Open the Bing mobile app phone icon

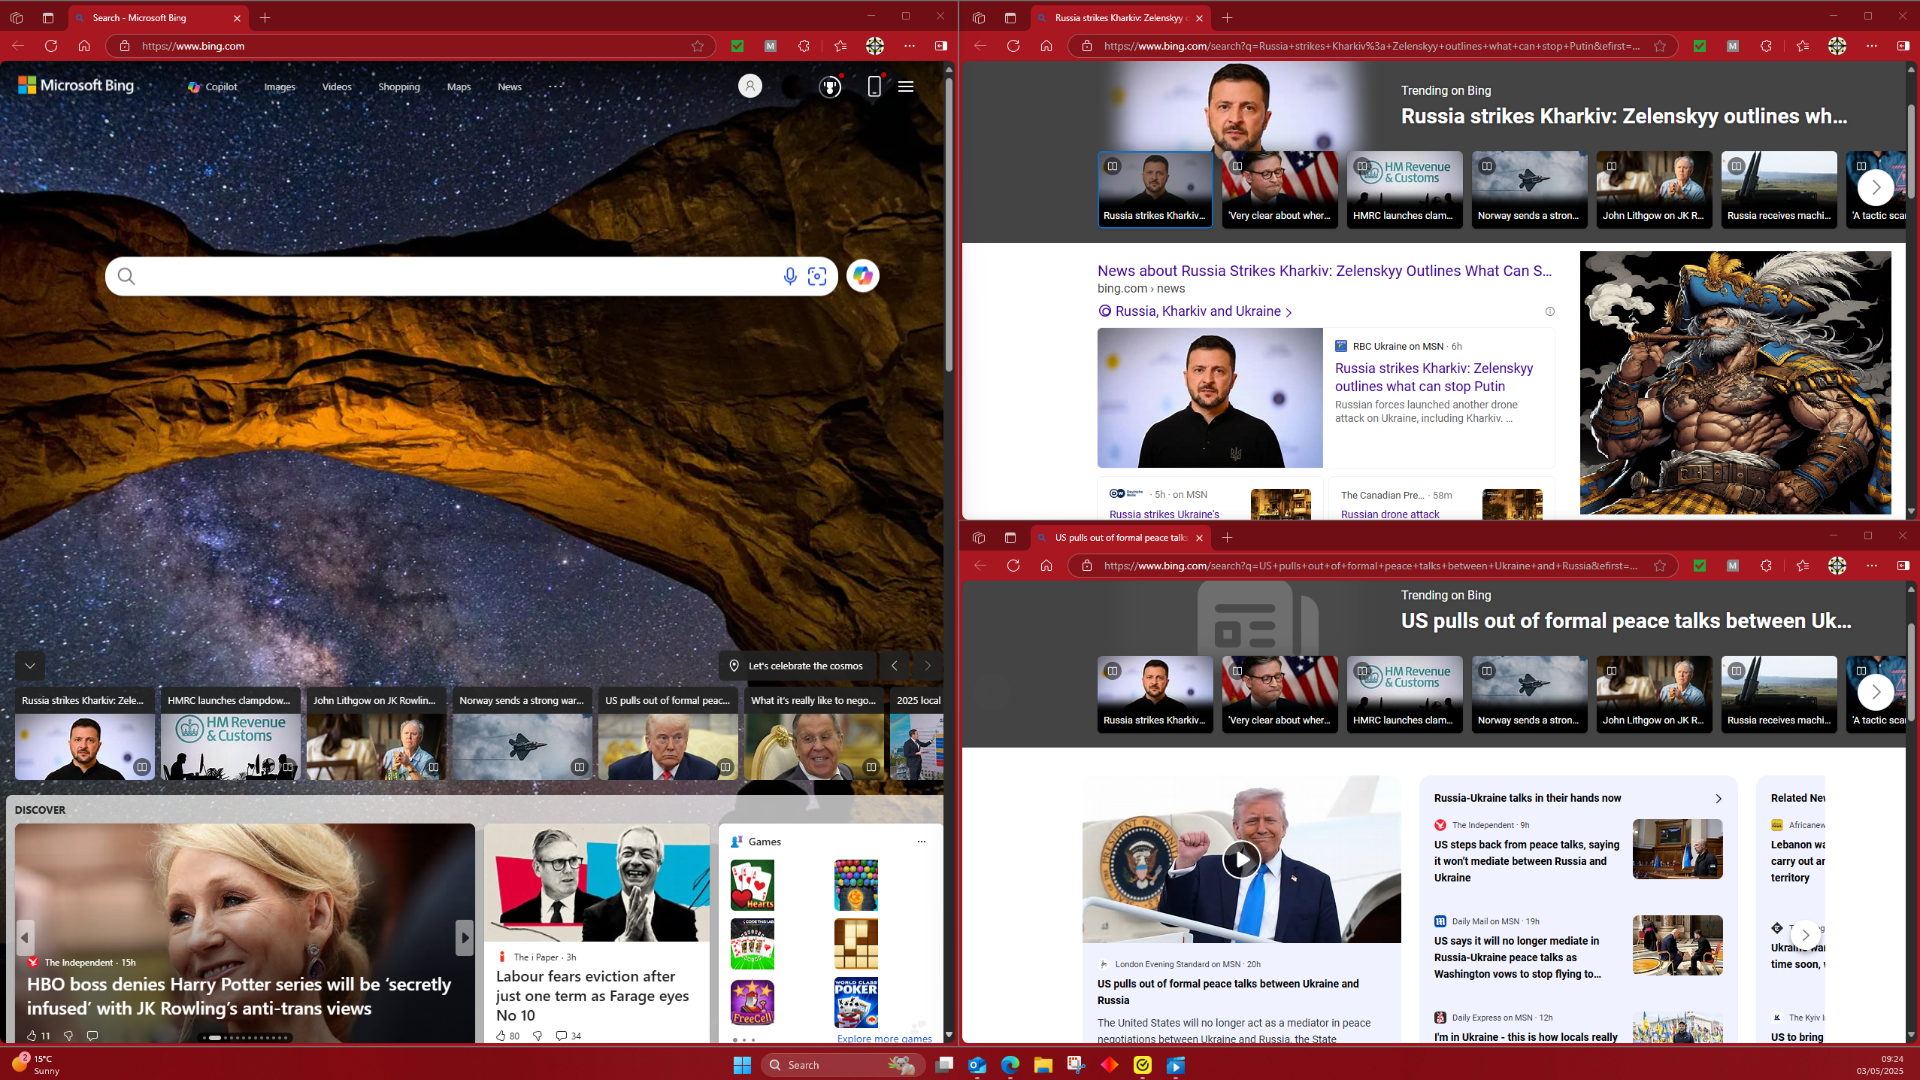click(874, 87)
